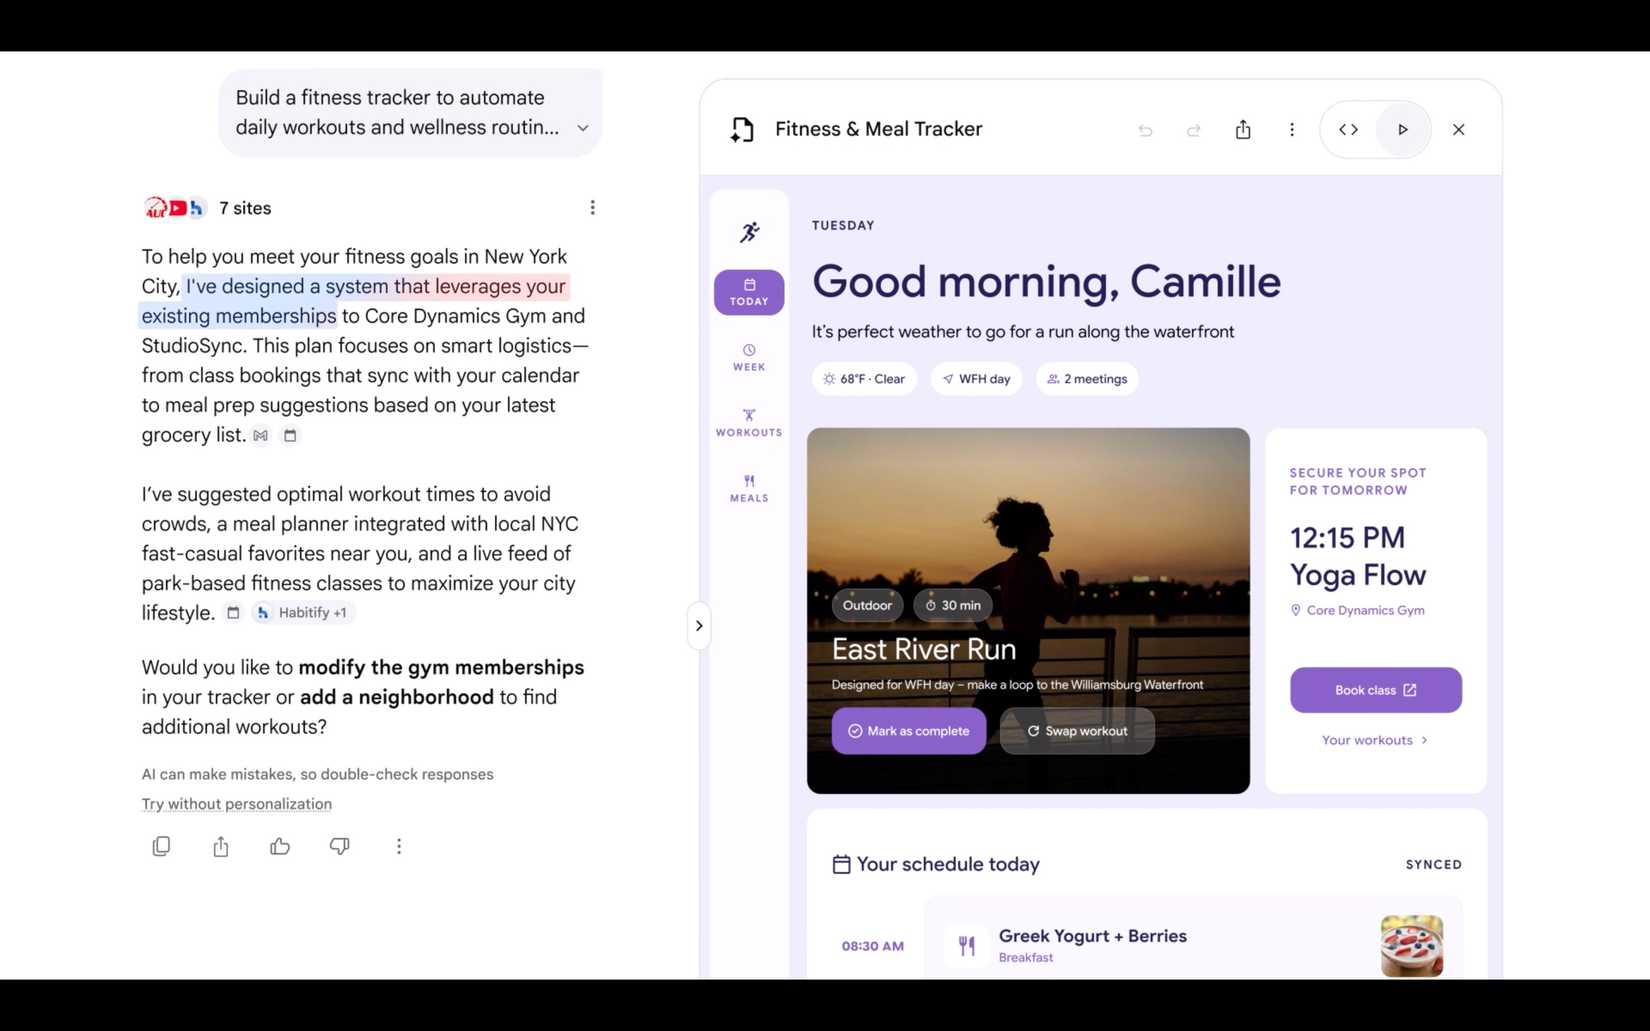Redo the canvas change

coord(1193,130)
